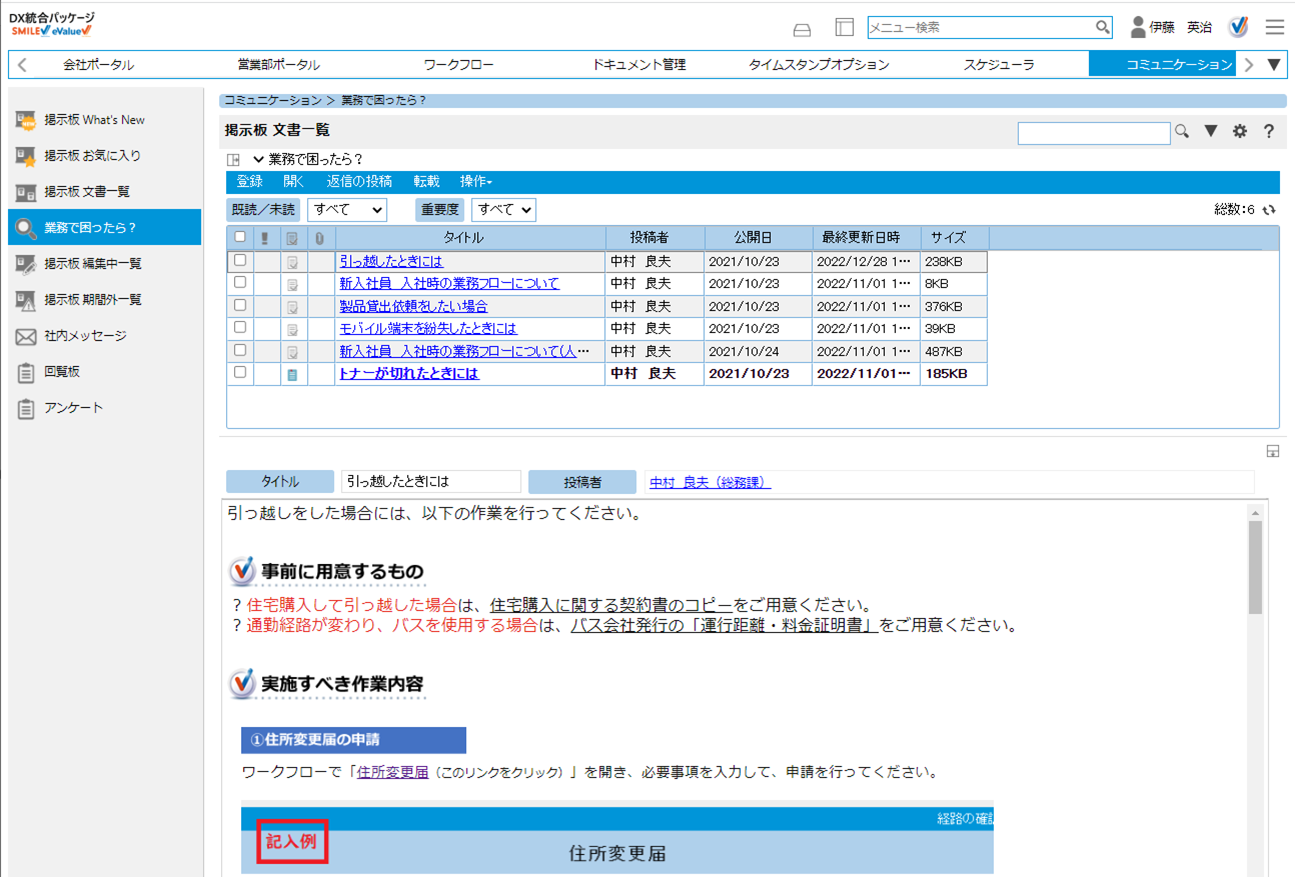Click the 中村 良夫（総務課） poster link
Viewport: 1295px width, 877px height.
[x=710, y=482]
